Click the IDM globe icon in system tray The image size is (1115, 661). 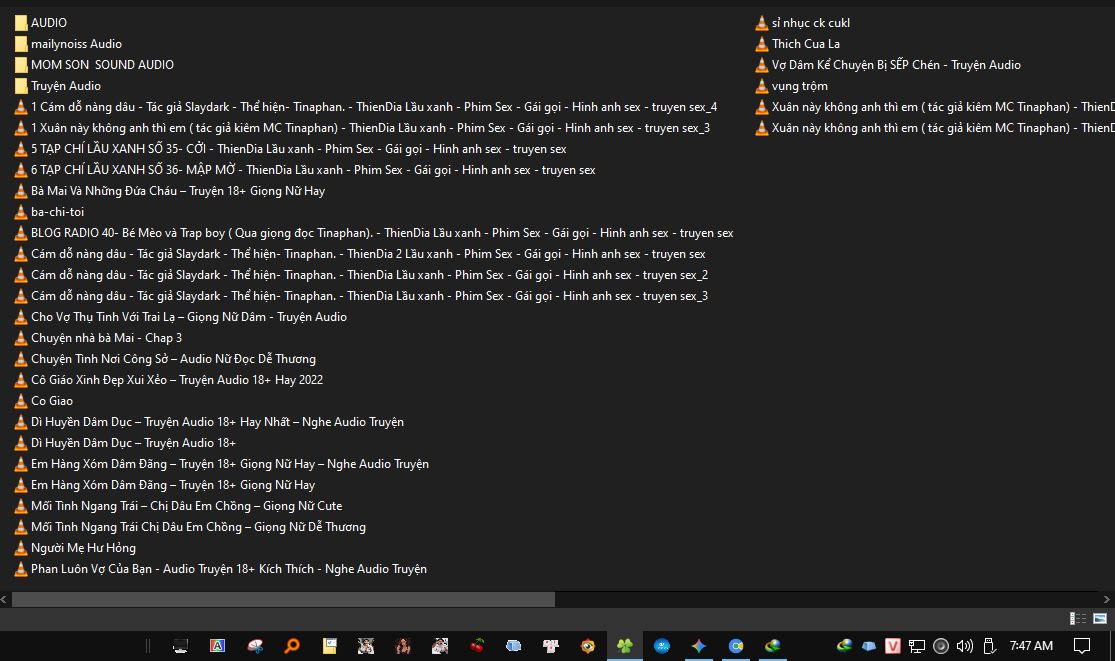844,645
